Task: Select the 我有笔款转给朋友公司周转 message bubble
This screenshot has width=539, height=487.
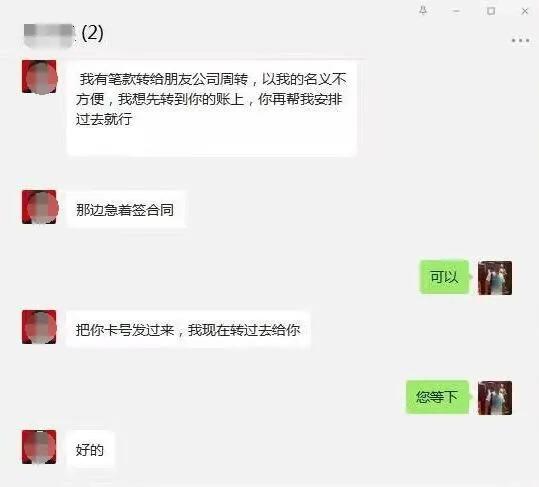Action: click(x=212, y=109)
